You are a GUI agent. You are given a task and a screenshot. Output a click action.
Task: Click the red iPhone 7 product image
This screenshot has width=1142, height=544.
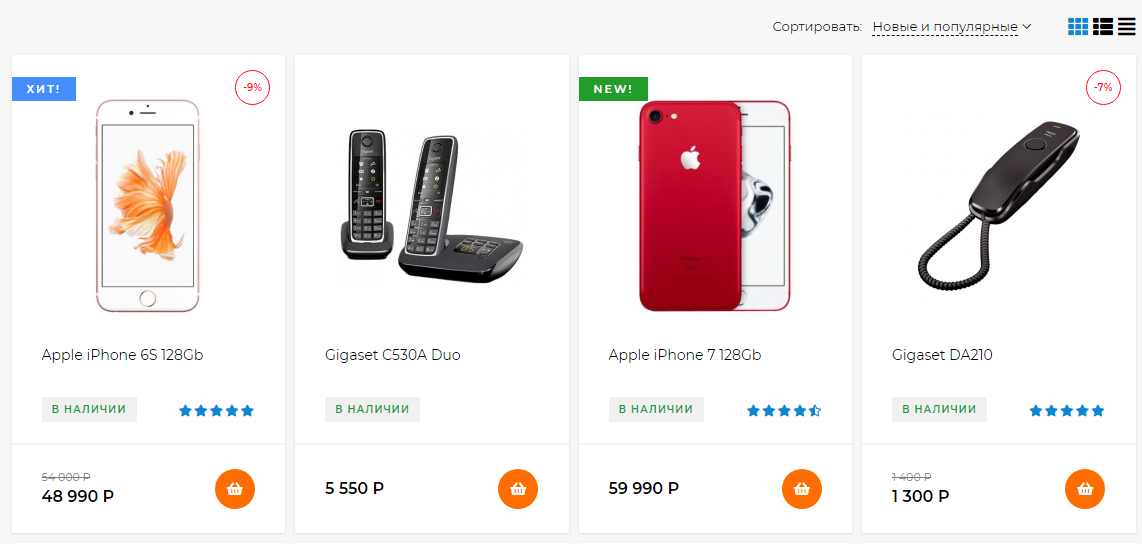click(x=714, y=205)
